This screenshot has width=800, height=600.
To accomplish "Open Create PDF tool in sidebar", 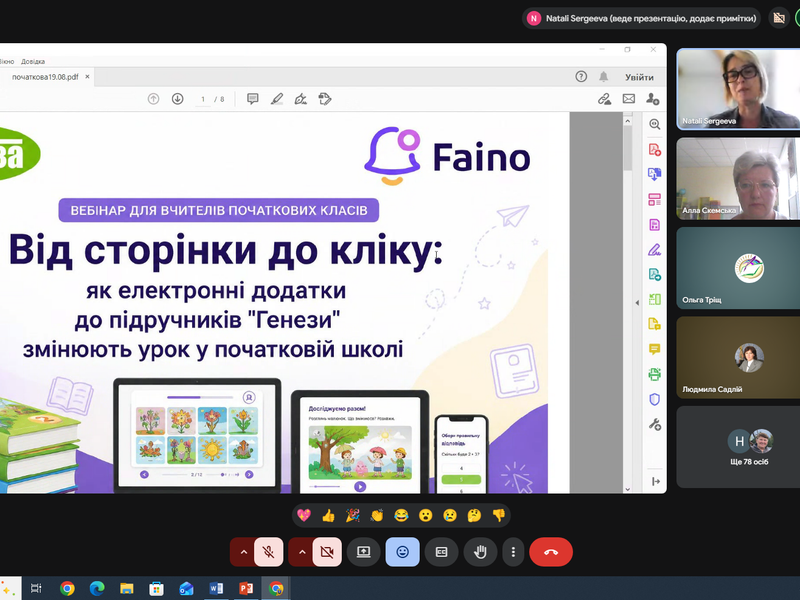I will coord(655,149).
